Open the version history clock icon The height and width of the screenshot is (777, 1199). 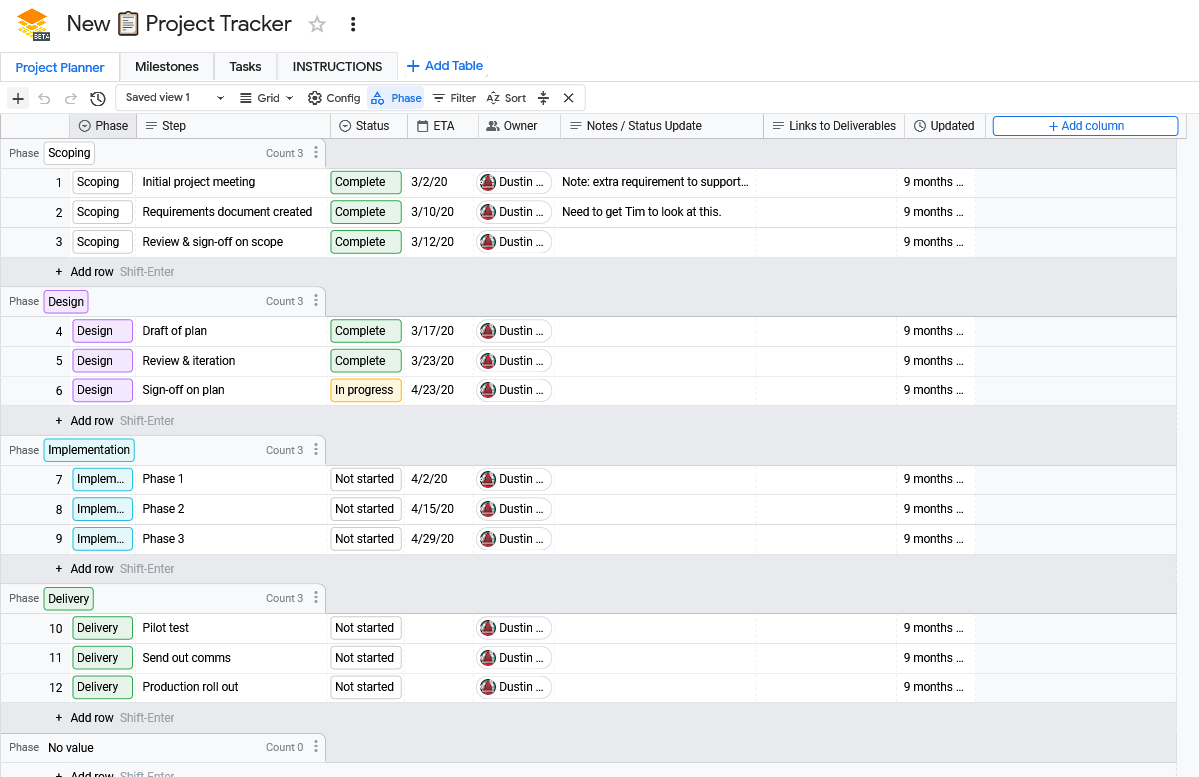[x=97, y=98]
